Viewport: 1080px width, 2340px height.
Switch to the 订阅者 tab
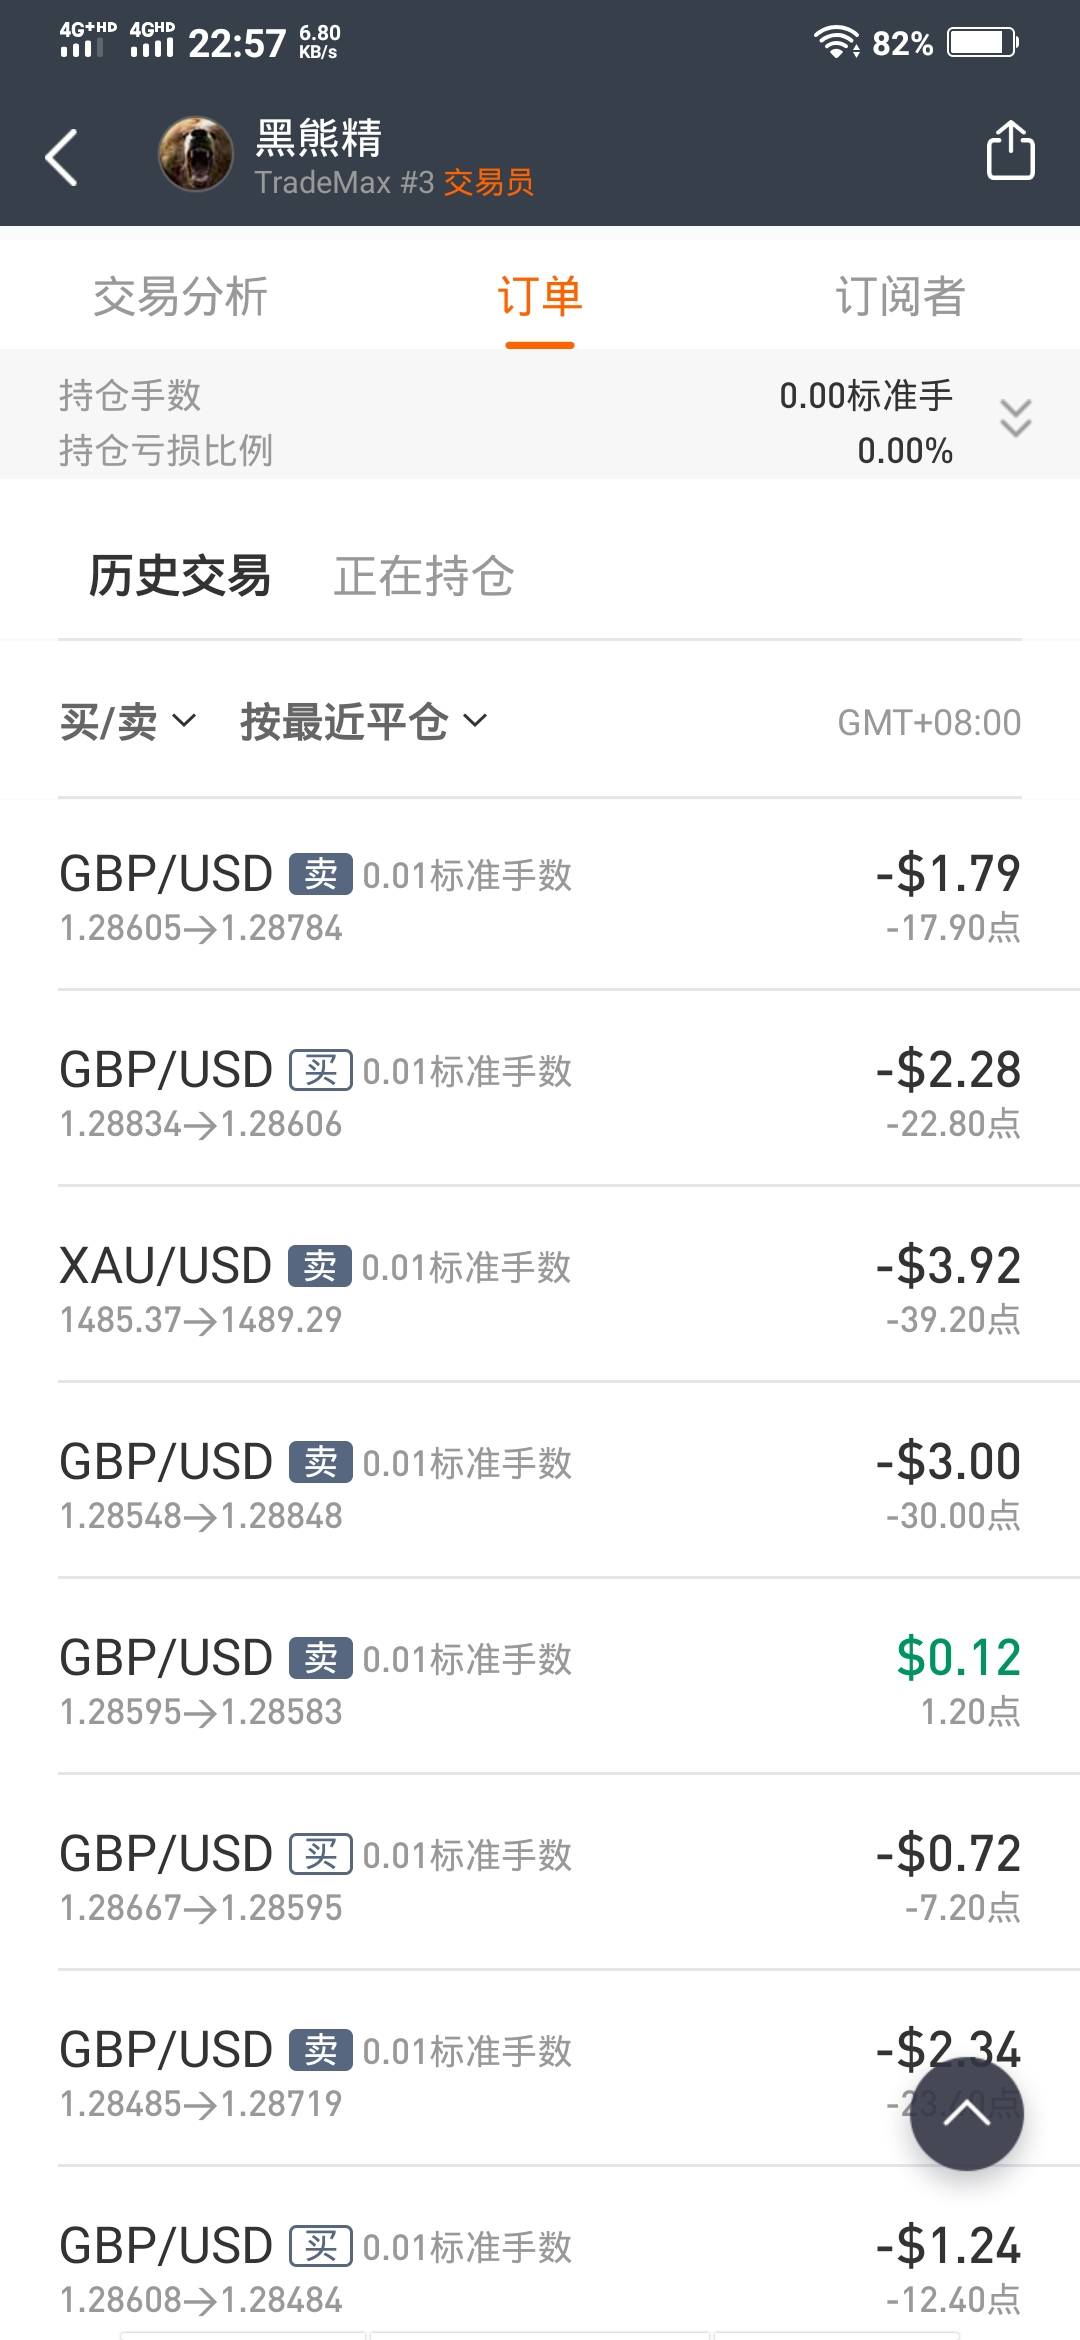click(899, 297)
